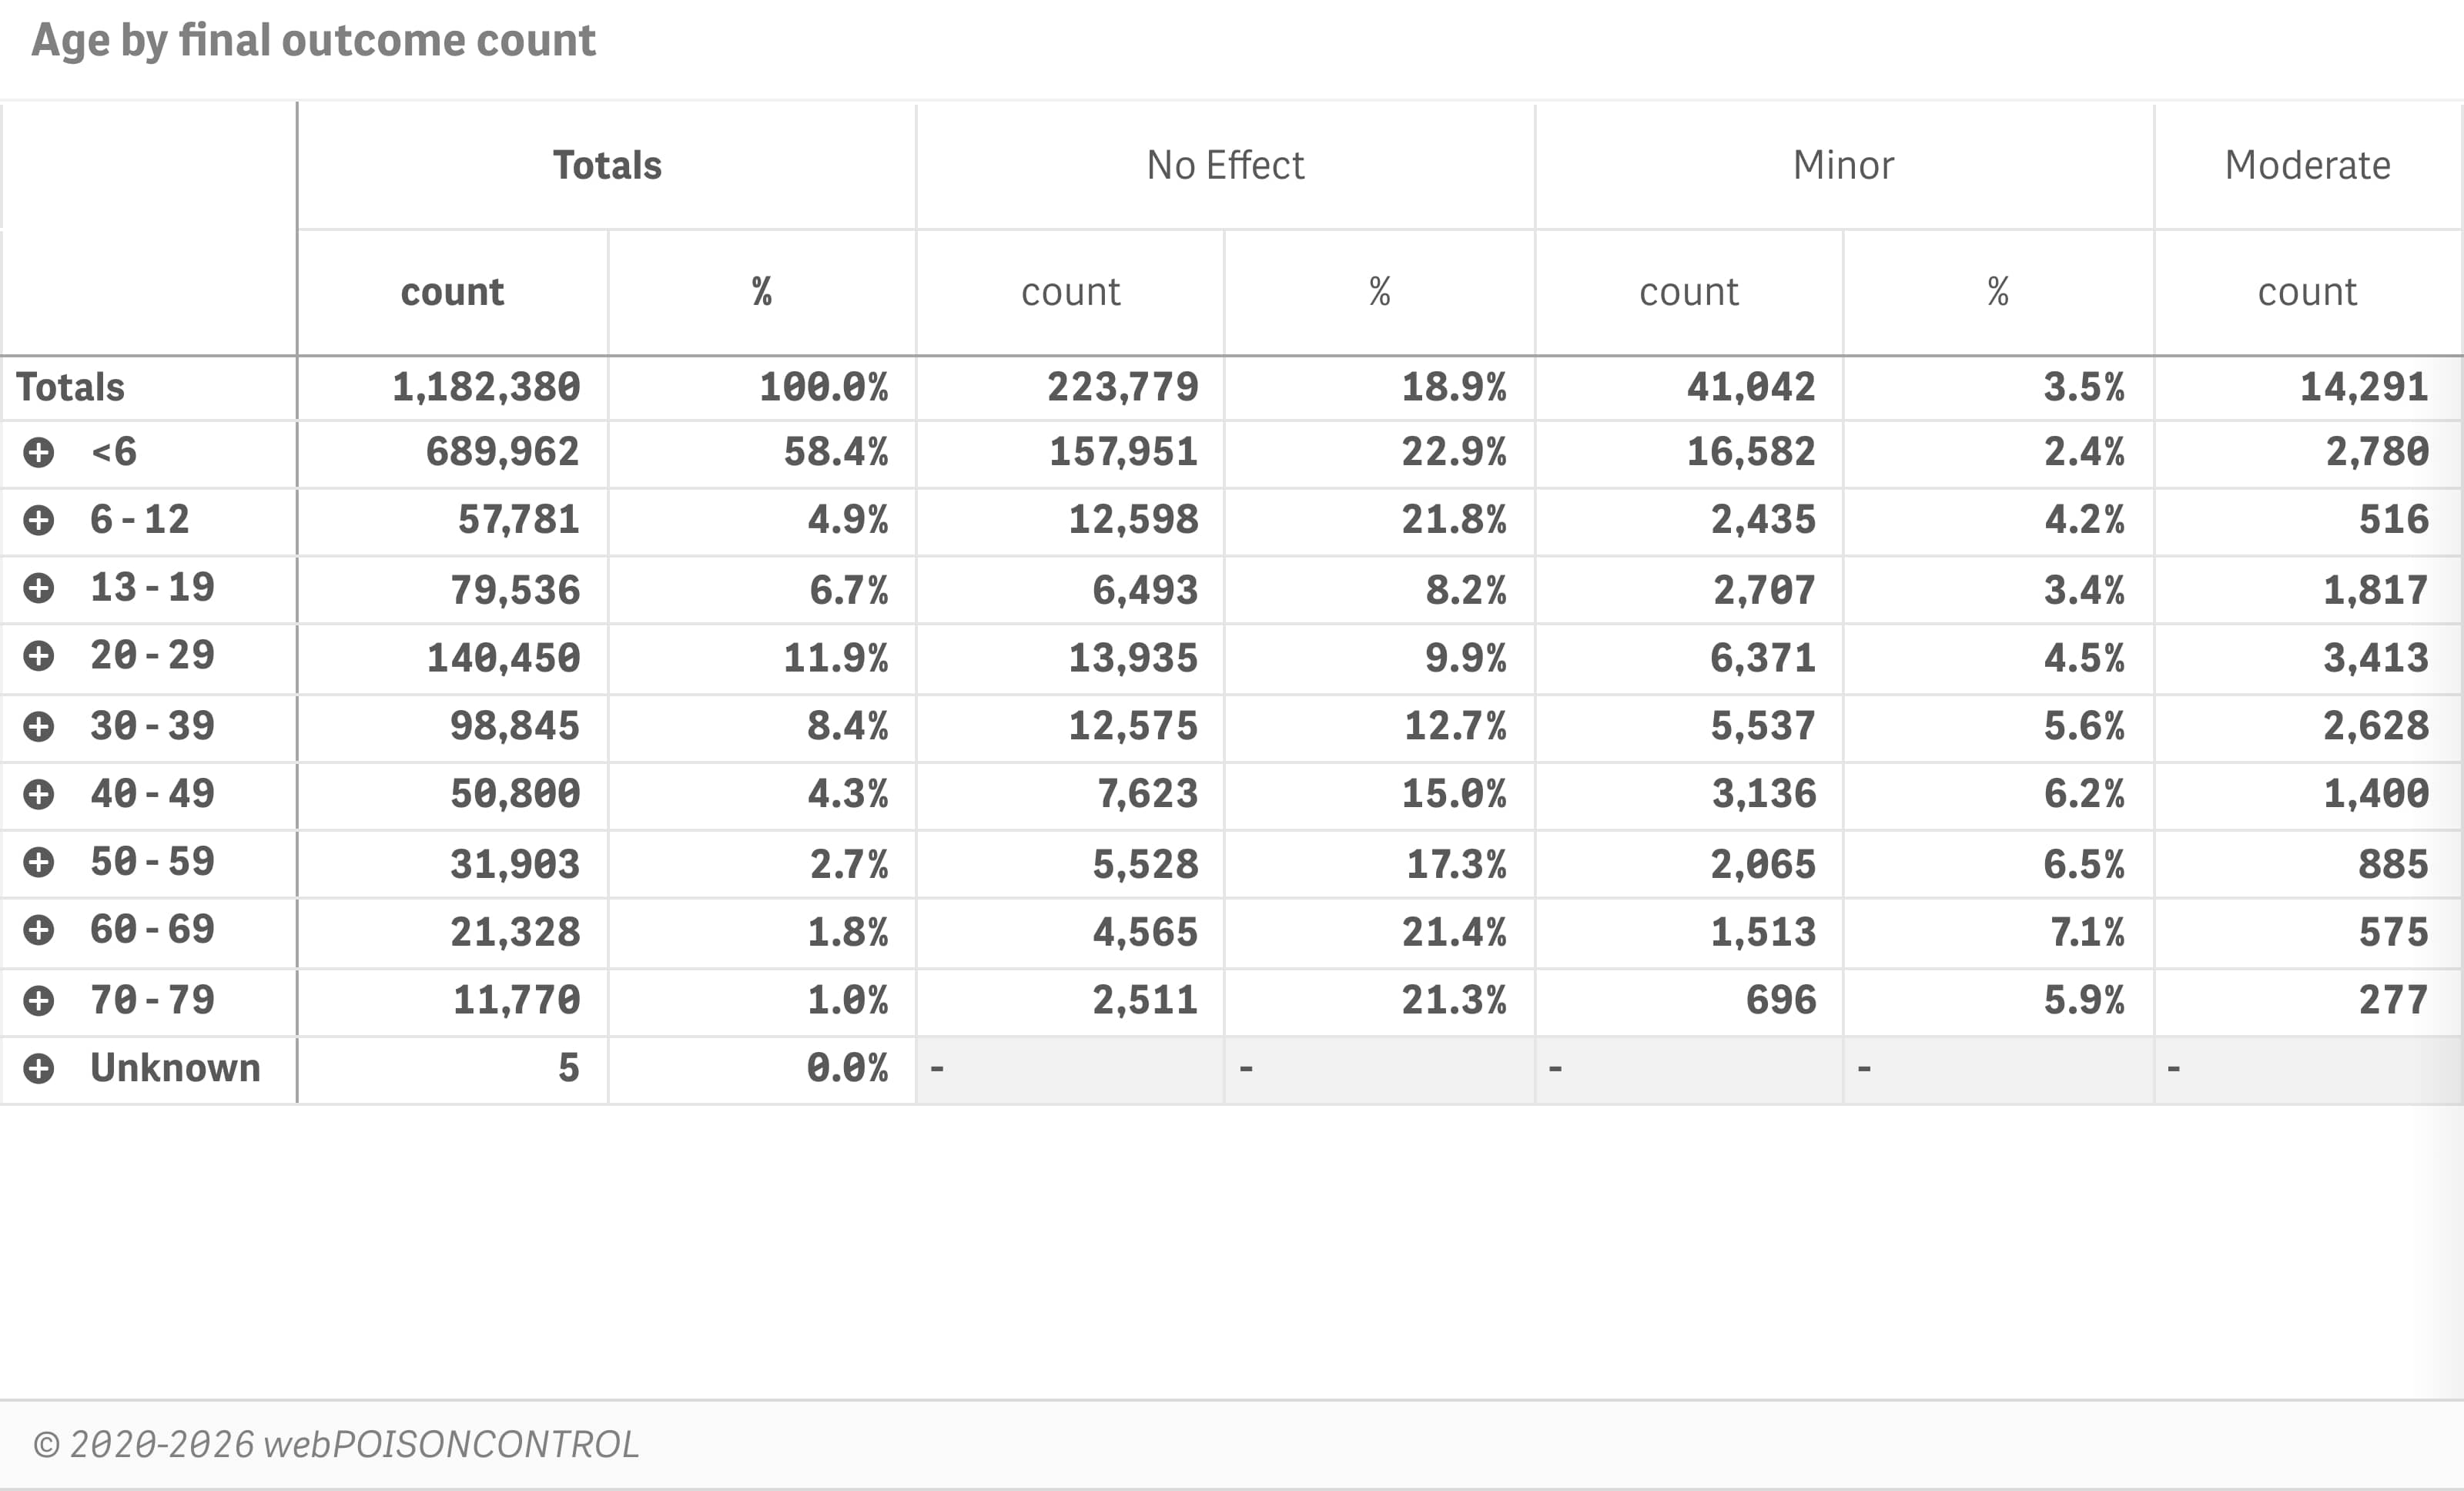Click % subheader under No Effect

pyautogui.click(x=1379, y=292)
